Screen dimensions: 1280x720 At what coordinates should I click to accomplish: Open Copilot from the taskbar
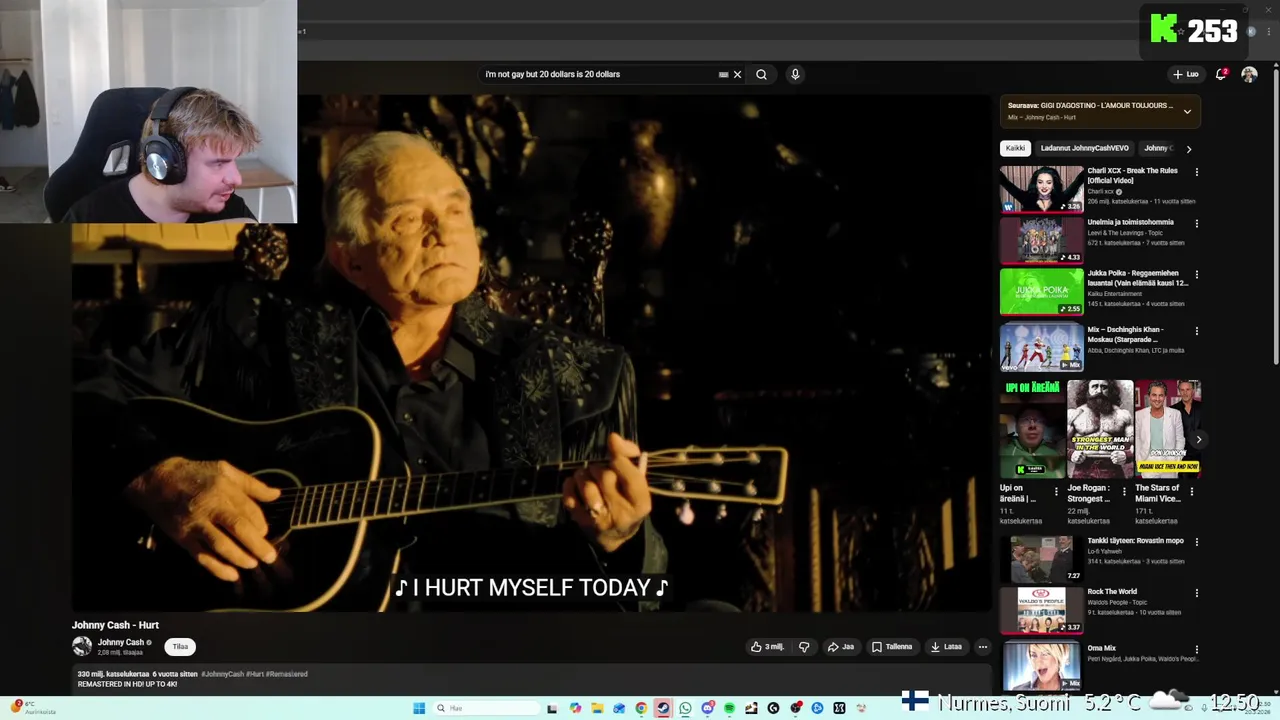(x=575, y=708)
